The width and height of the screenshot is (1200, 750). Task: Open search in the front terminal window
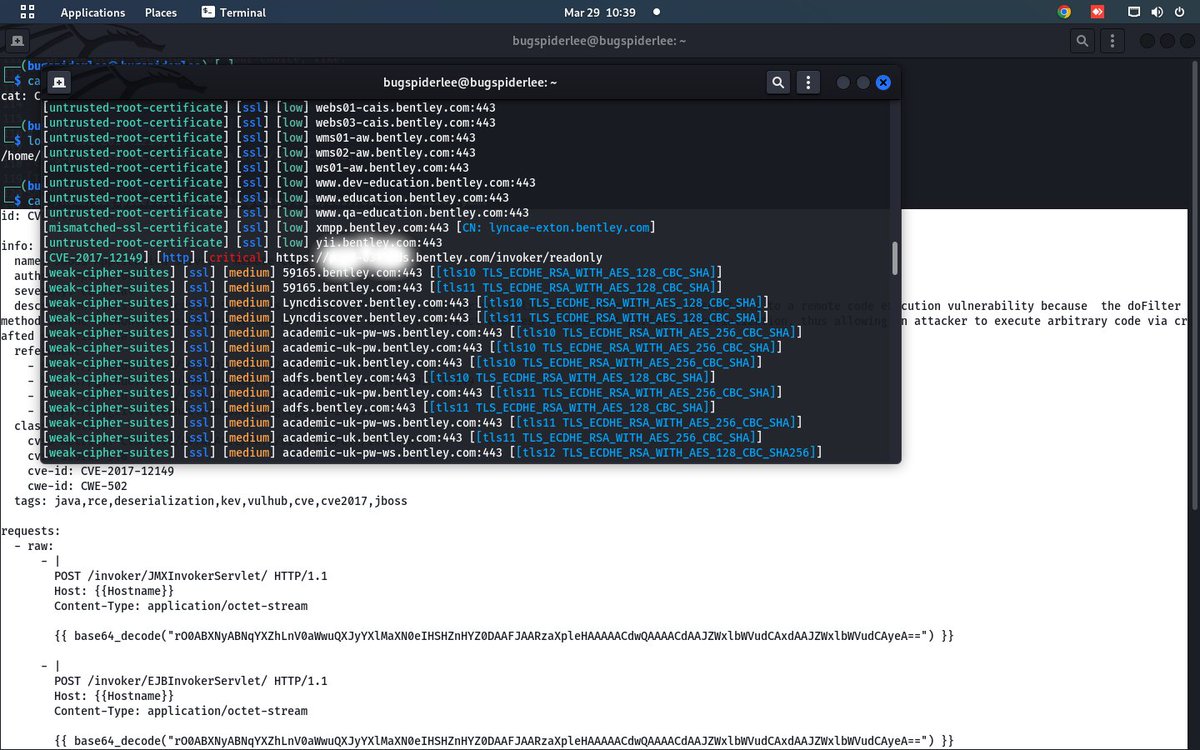pyautogui.click(x=778, y=82)
